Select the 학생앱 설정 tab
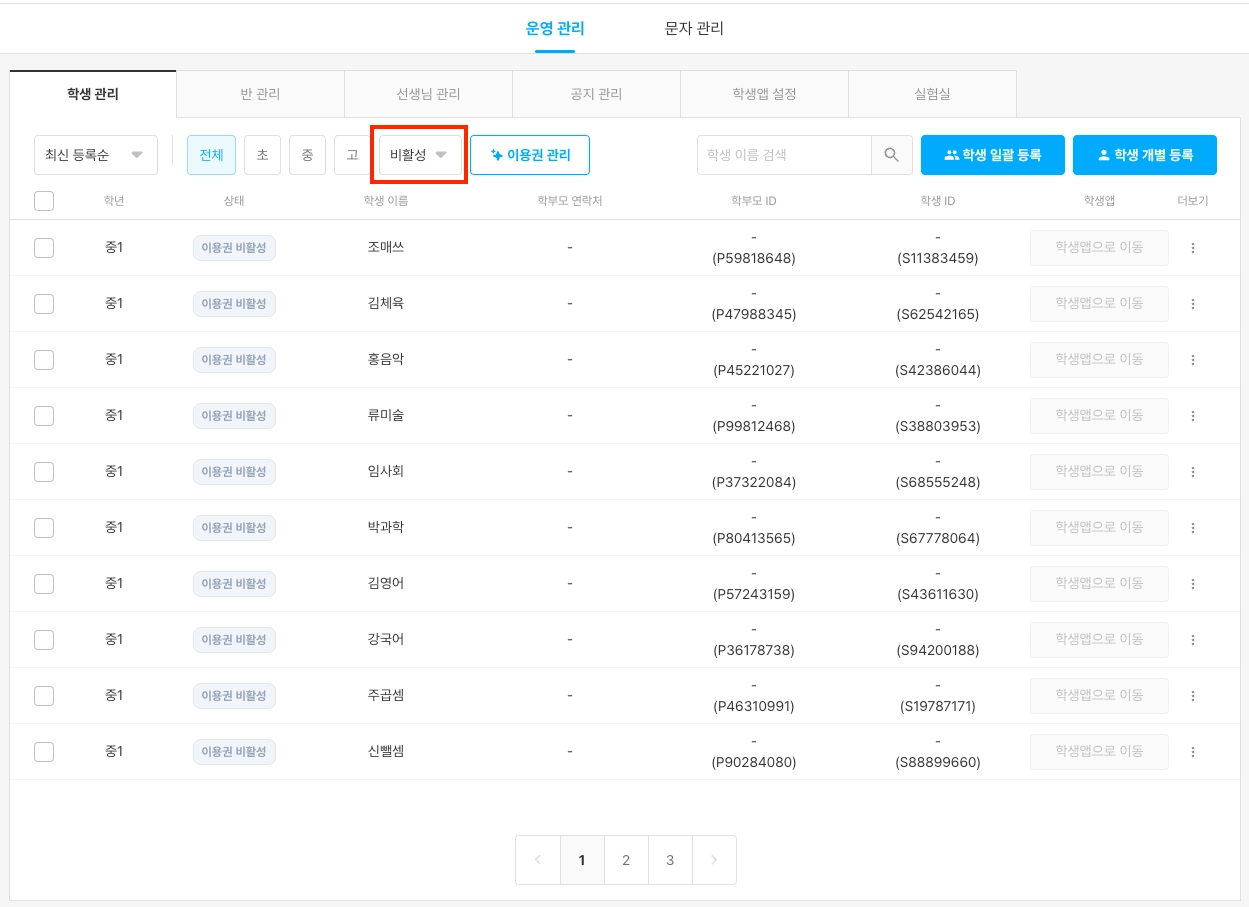 764,94
